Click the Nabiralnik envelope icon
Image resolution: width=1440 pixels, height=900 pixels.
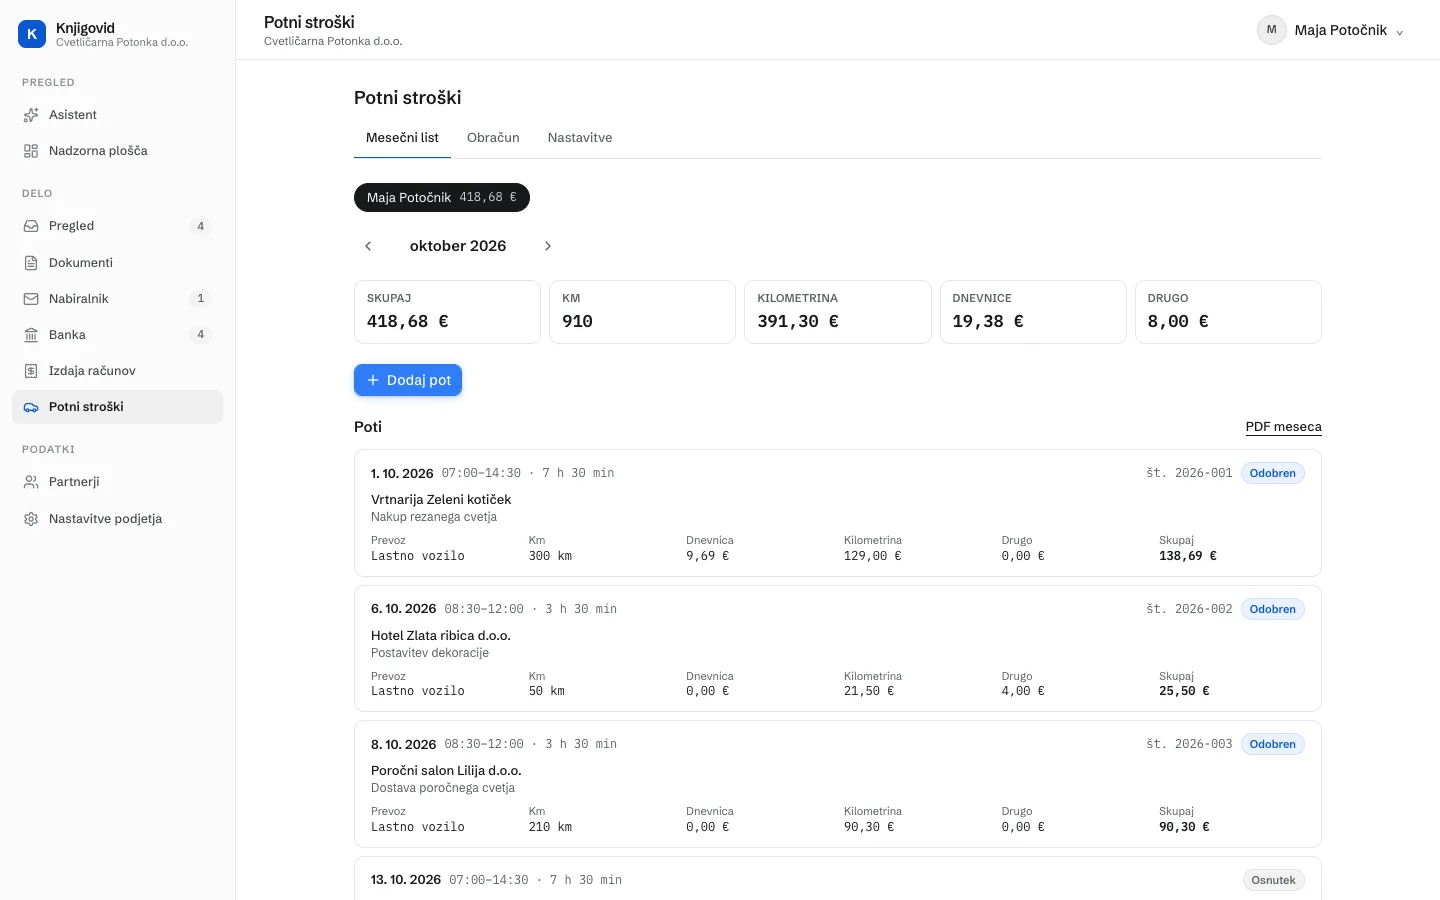31,299
